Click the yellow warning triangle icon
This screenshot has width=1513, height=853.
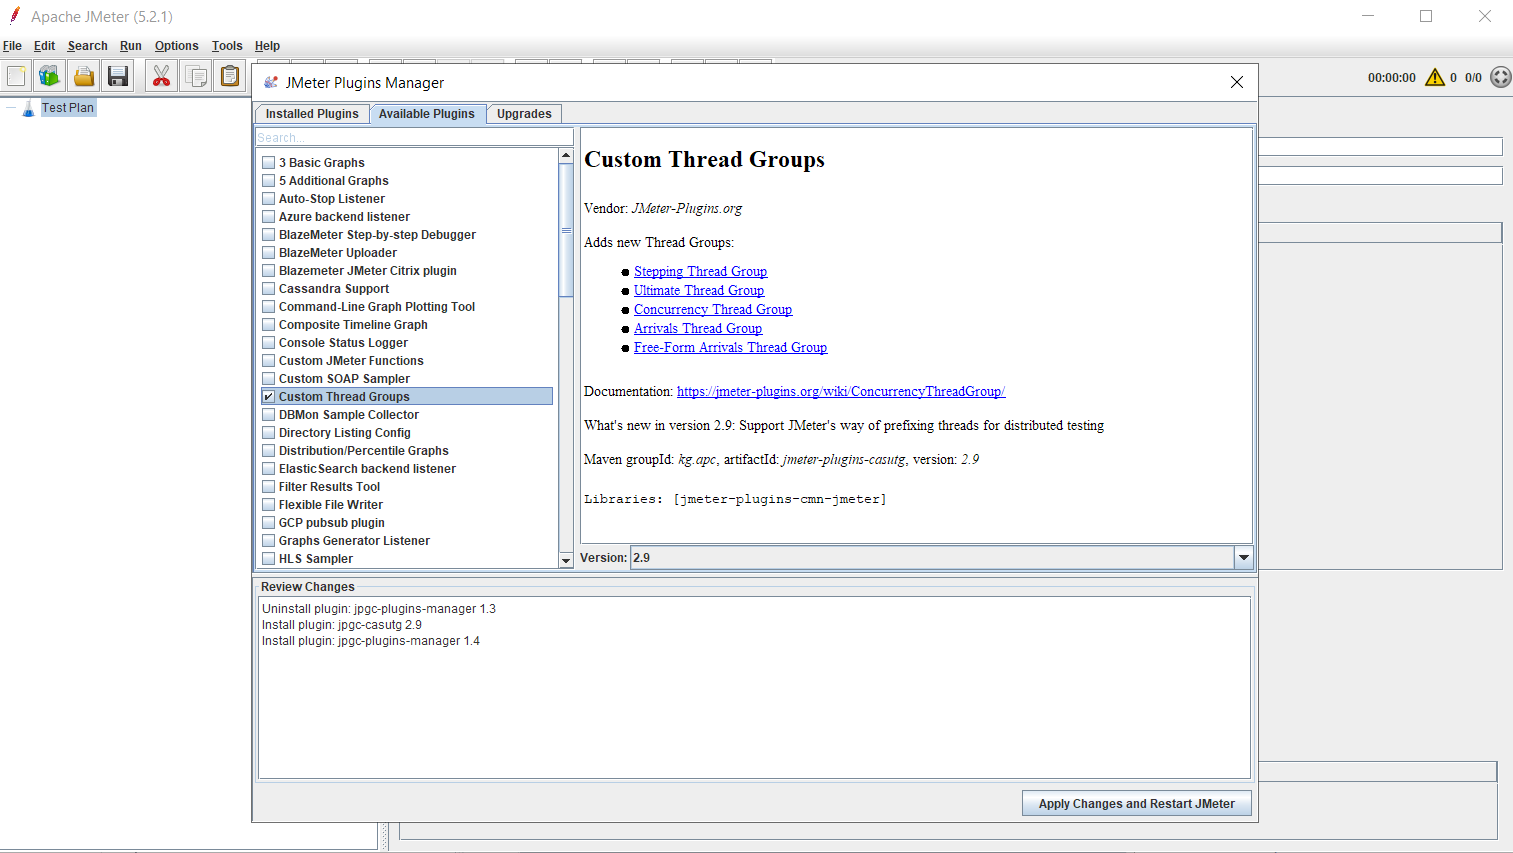pyautogui.click(x=1435, y=77)
